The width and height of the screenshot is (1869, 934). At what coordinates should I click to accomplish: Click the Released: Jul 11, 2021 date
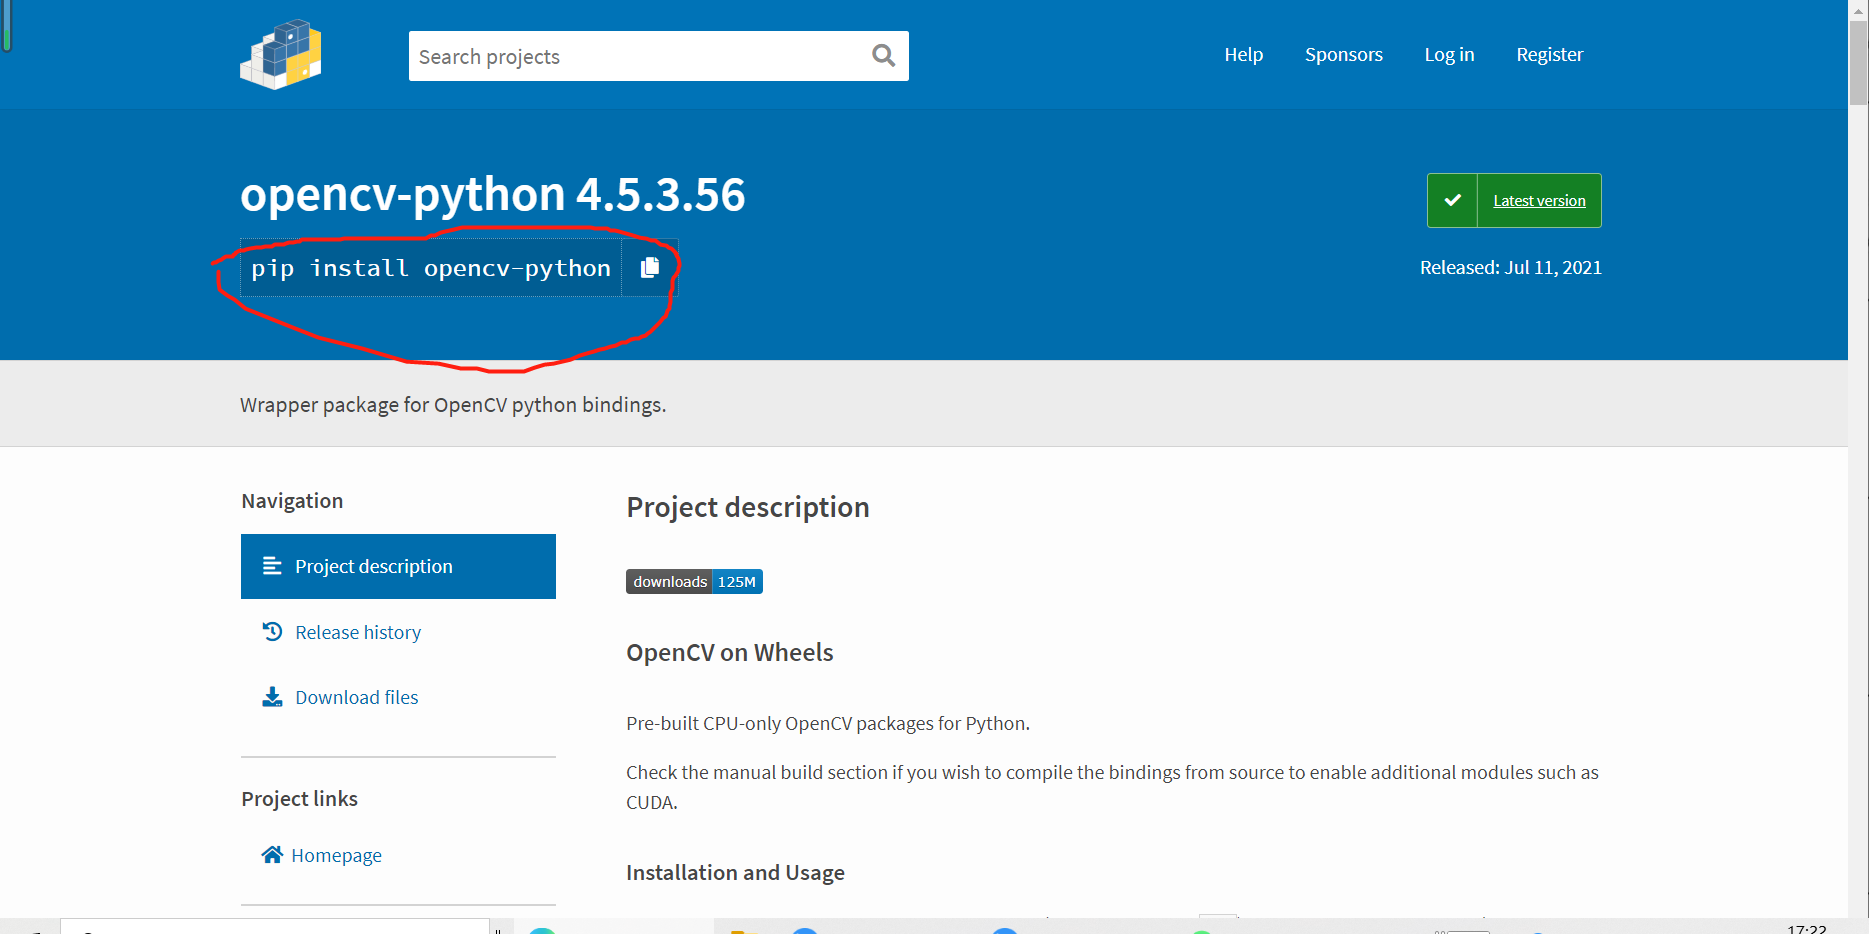(1511, 267)
